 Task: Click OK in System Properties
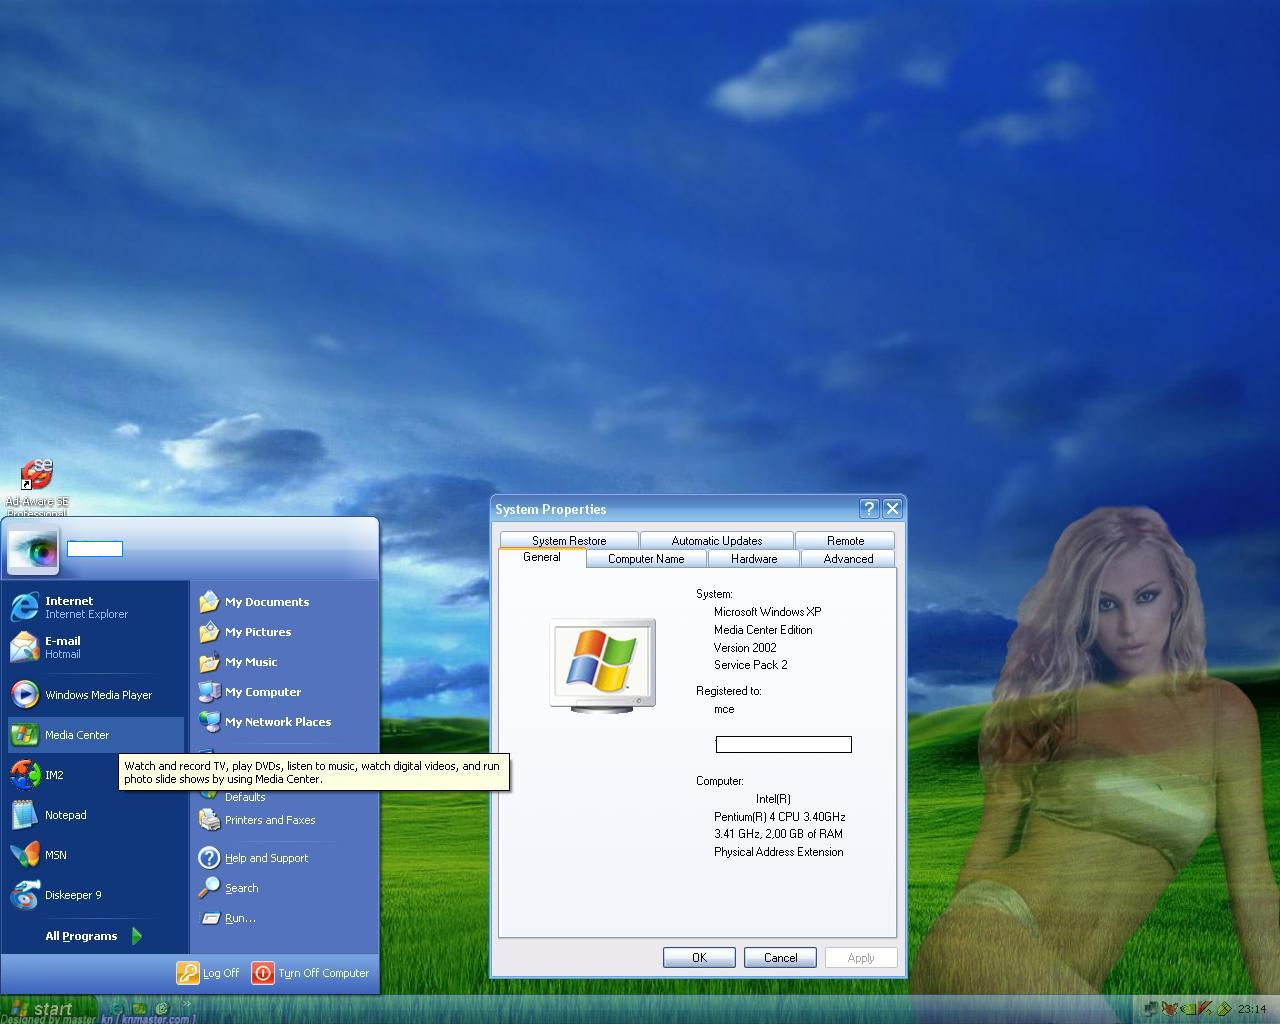(x=699, y=958)
